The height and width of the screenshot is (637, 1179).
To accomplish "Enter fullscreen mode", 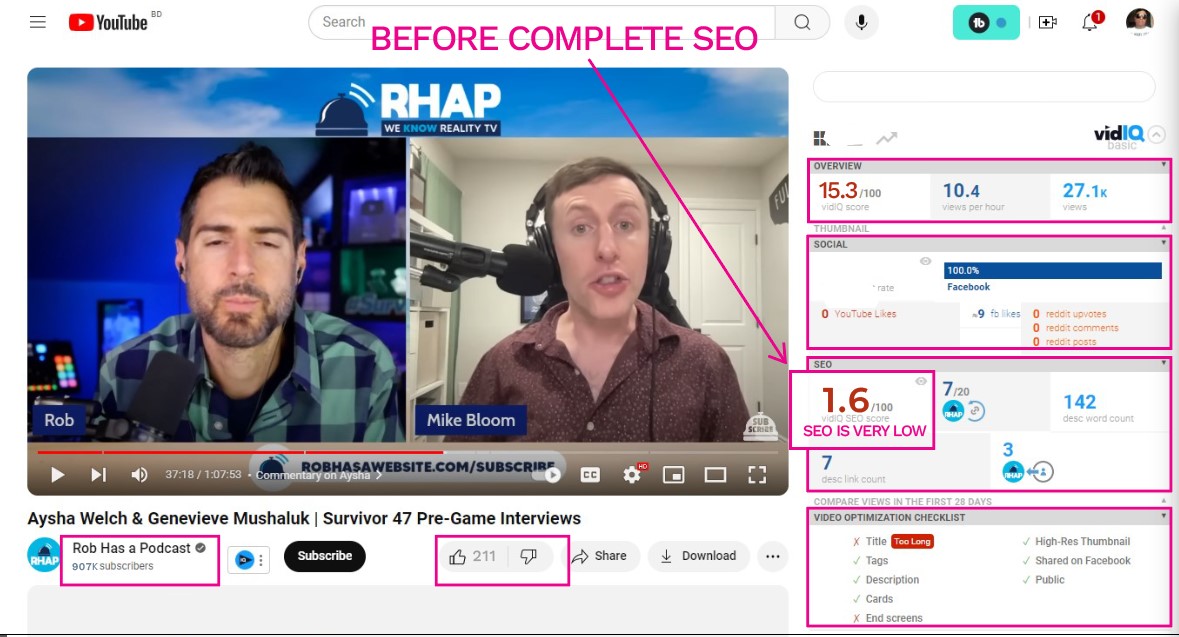I will (x=757, y=475).
